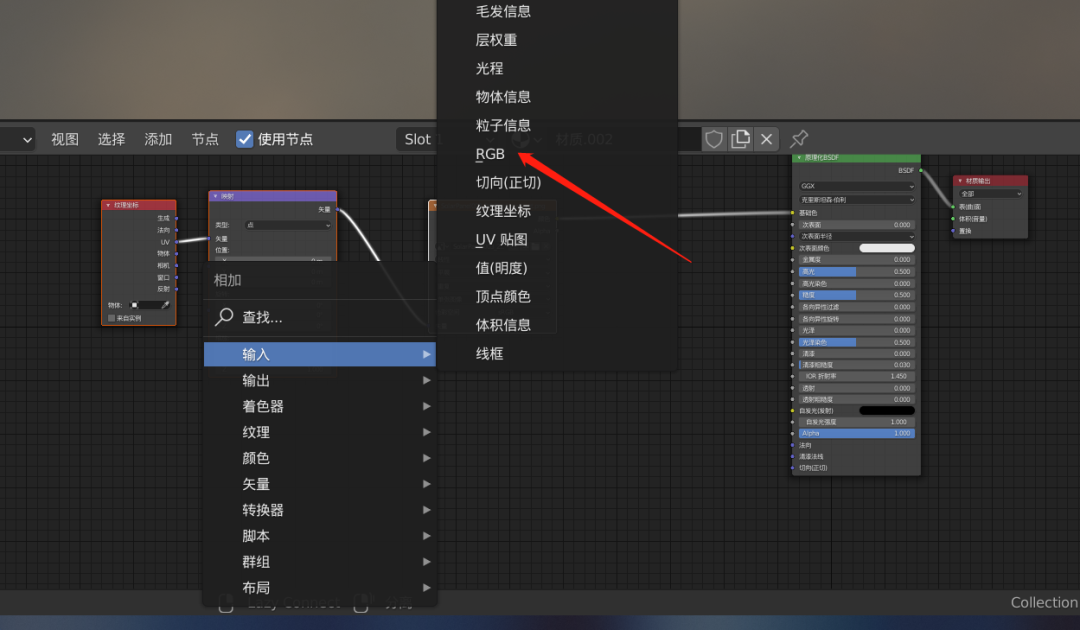Image resolution: width=1080 pixels, height=630 pixels.
Task: Click the 反射 output socket on 纹理坐标 node
Action: coord(177,289)
